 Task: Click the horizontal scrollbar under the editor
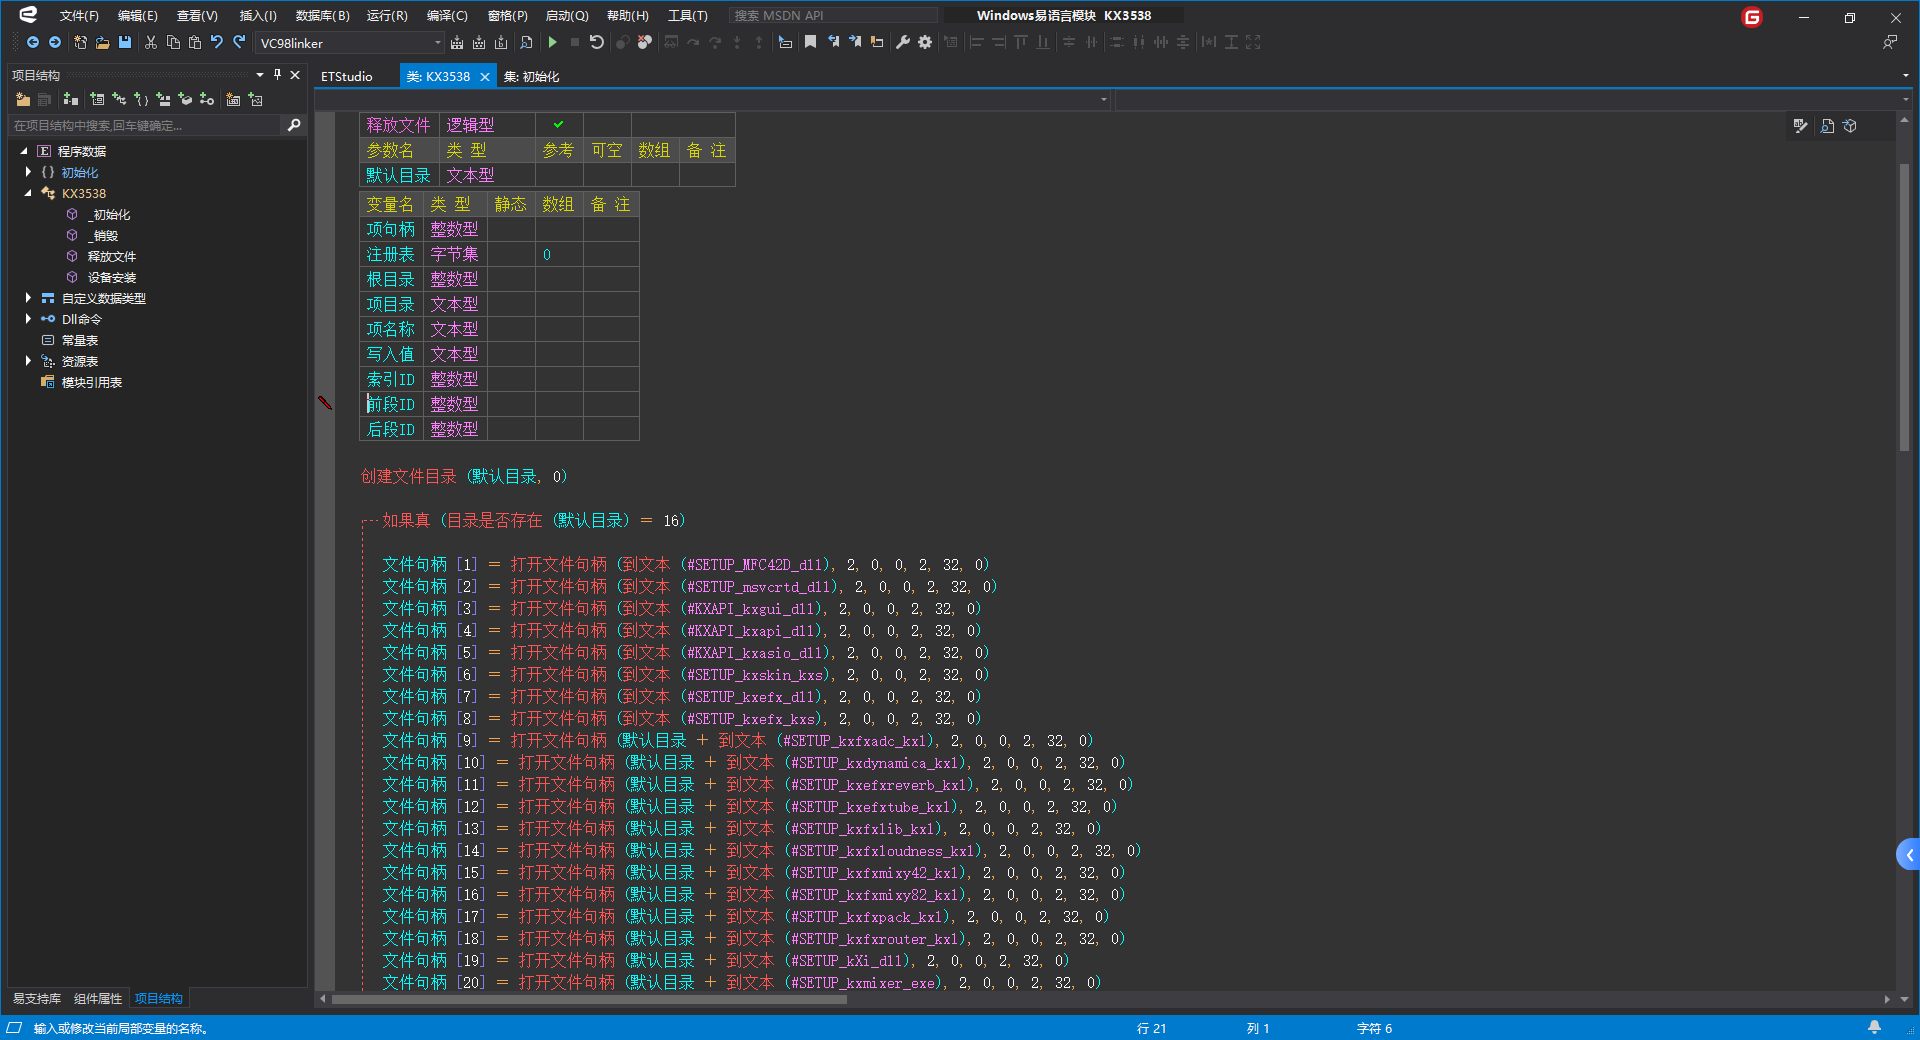coord(589,999)
